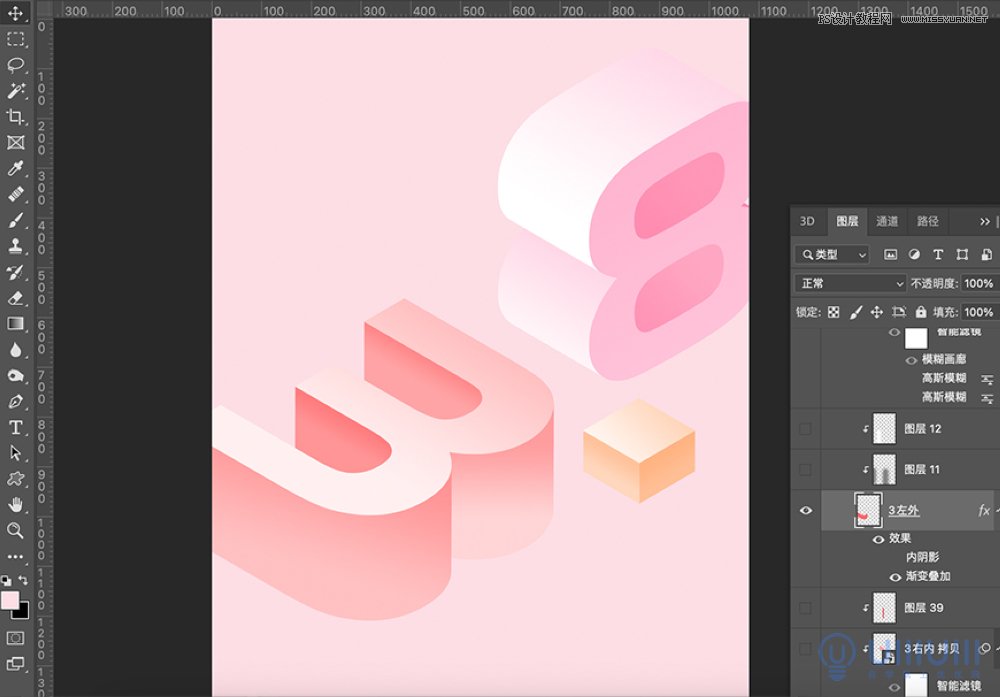Click the pink foreground color swatch

[10, 600]
